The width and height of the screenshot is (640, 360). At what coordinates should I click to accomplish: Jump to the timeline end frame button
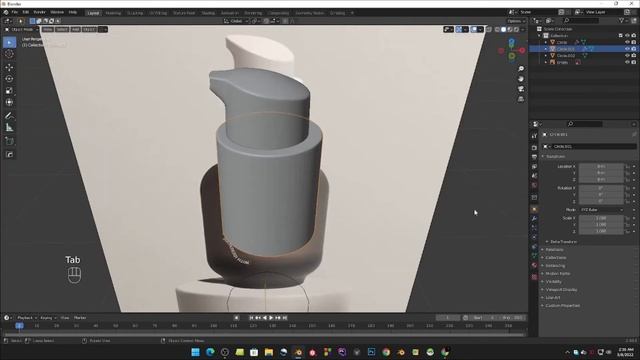pyautogui.click(x=285, y=318)
